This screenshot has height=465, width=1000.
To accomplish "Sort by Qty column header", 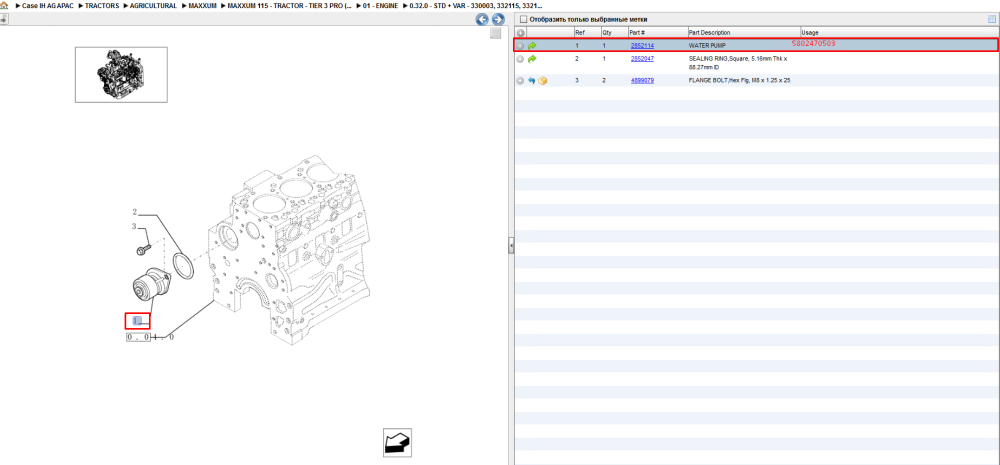I will (x=614, y=33).
